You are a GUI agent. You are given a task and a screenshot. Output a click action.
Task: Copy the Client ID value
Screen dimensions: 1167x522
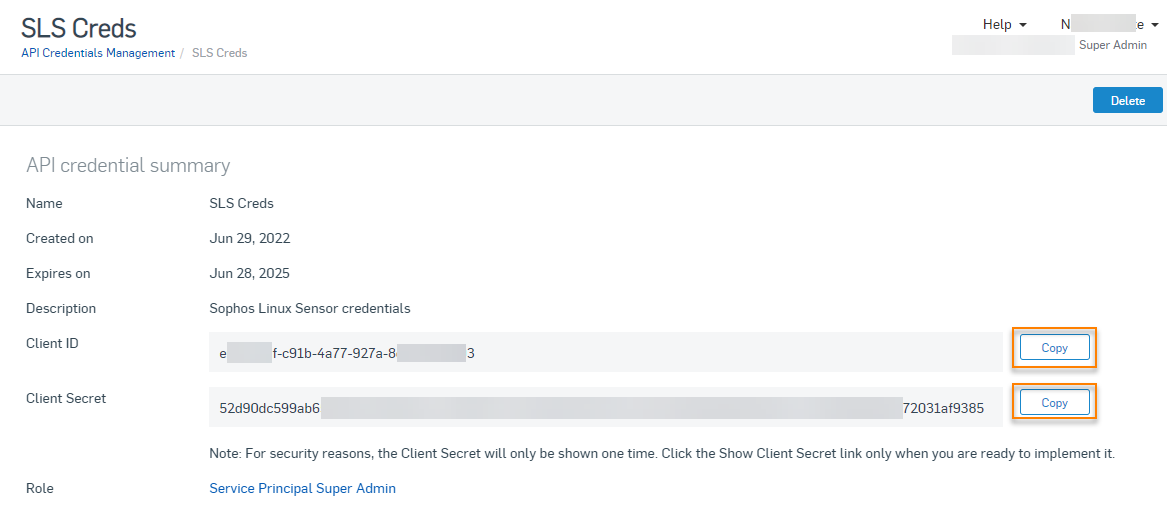(1054, 348)
